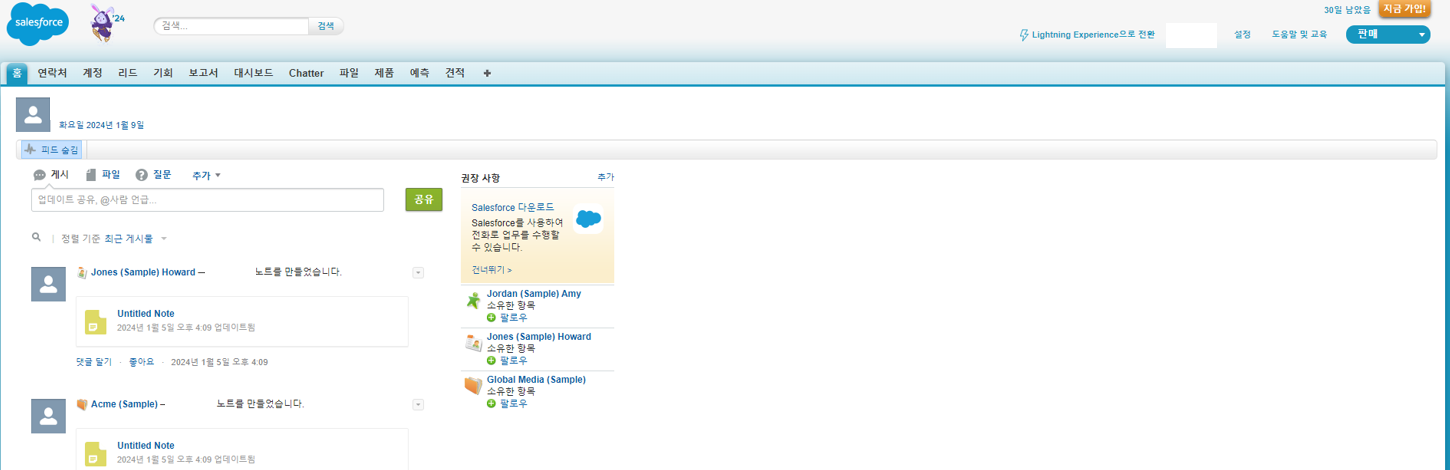Click the green person icon for Jordan Amy

(474, 300)
